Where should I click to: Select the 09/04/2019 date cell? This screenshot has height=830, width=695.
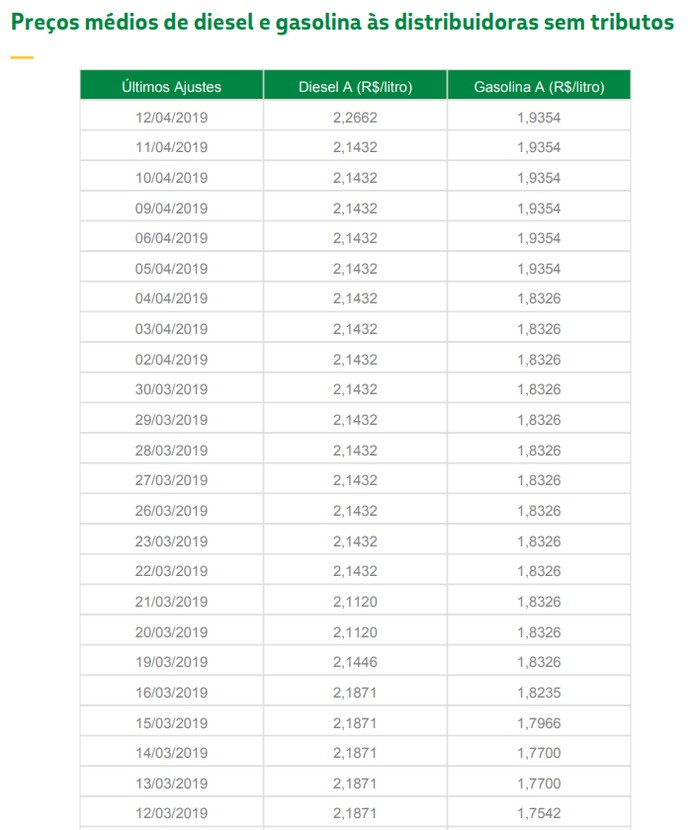click(x=171, y=208)
